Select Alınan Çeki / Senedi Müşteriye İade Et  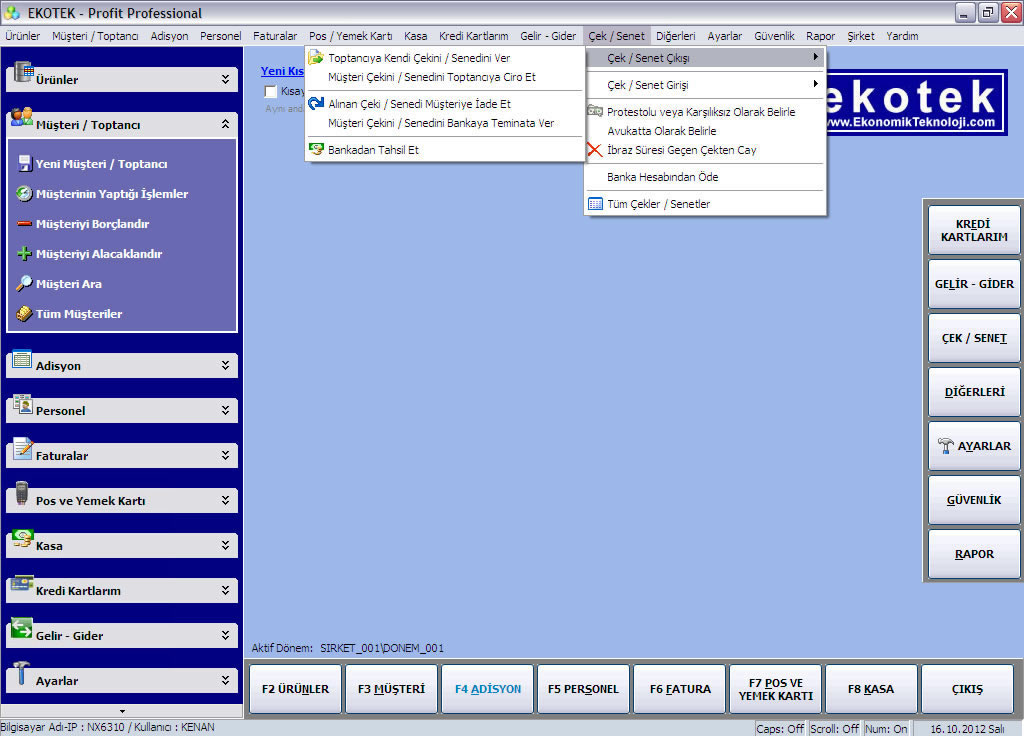pos(444,104)
